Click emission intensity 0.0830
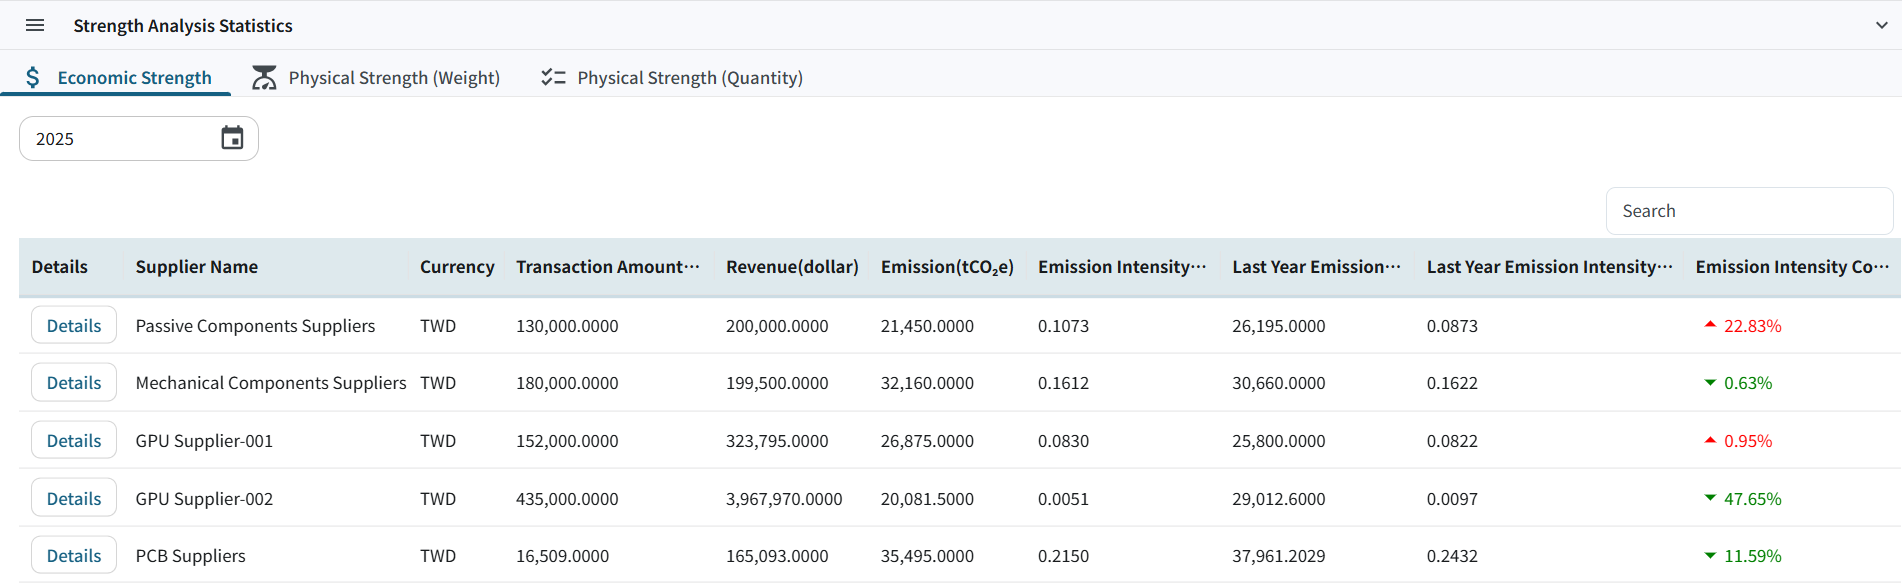 1063,441
